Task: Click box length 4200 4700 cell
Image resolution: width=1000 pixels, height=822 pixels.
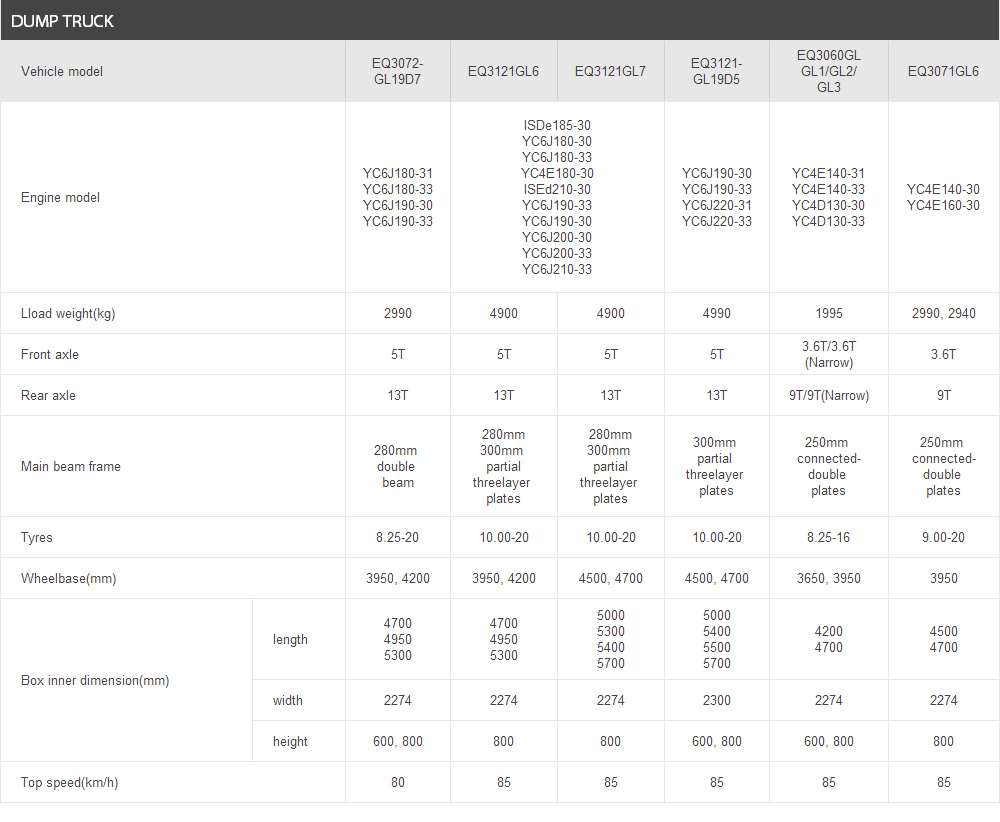Action: click(x=828, y=640)
